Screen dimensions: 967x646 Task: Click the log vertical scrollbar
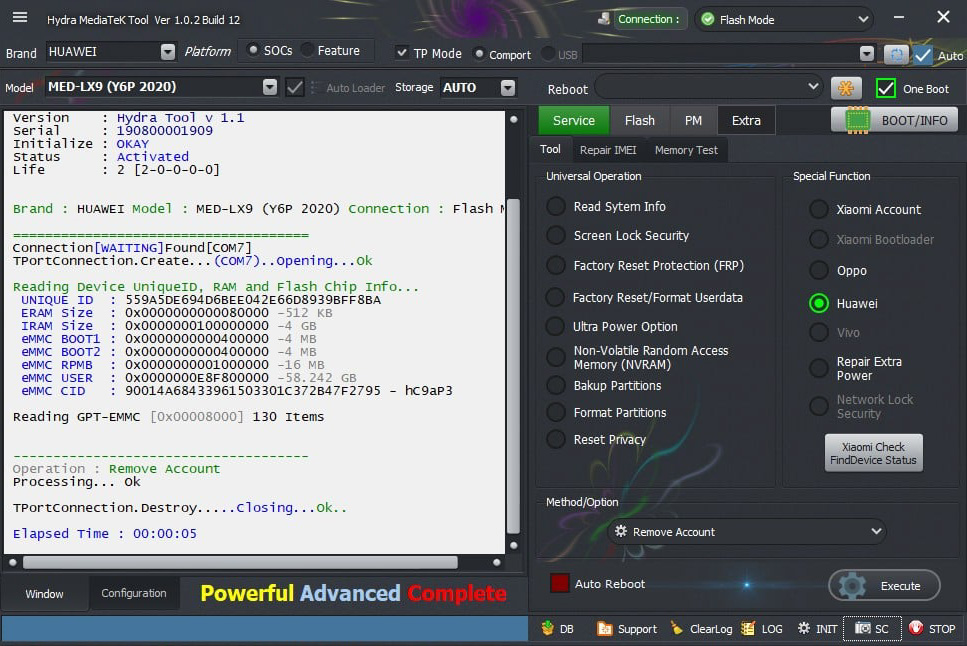[513, 366]
